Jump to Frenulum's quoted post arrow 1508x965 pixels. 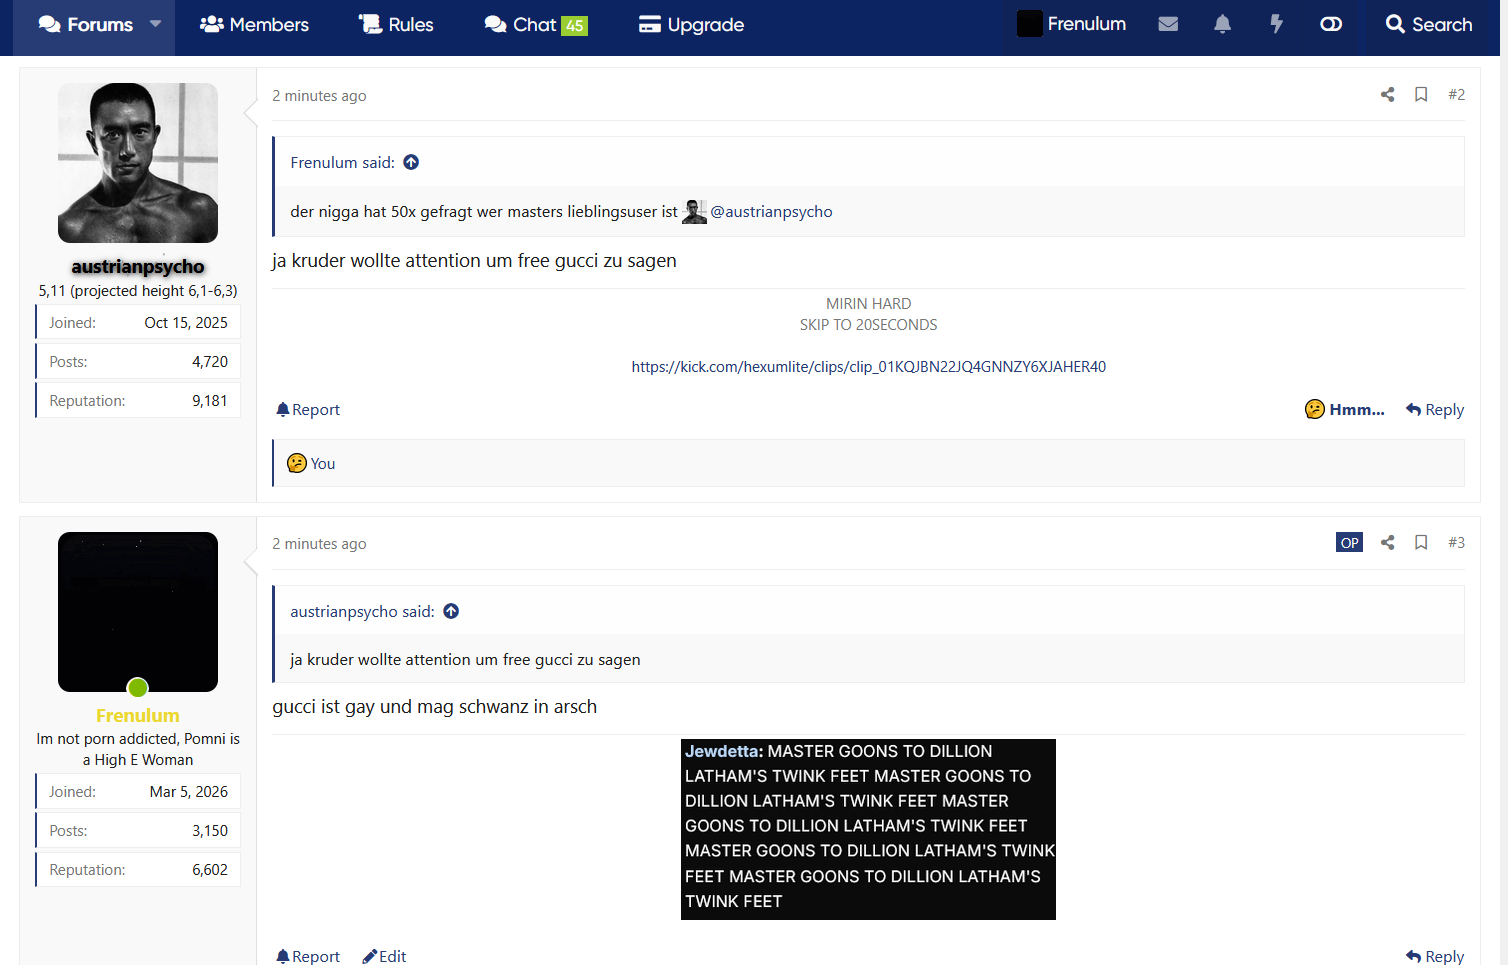(411, 162)
